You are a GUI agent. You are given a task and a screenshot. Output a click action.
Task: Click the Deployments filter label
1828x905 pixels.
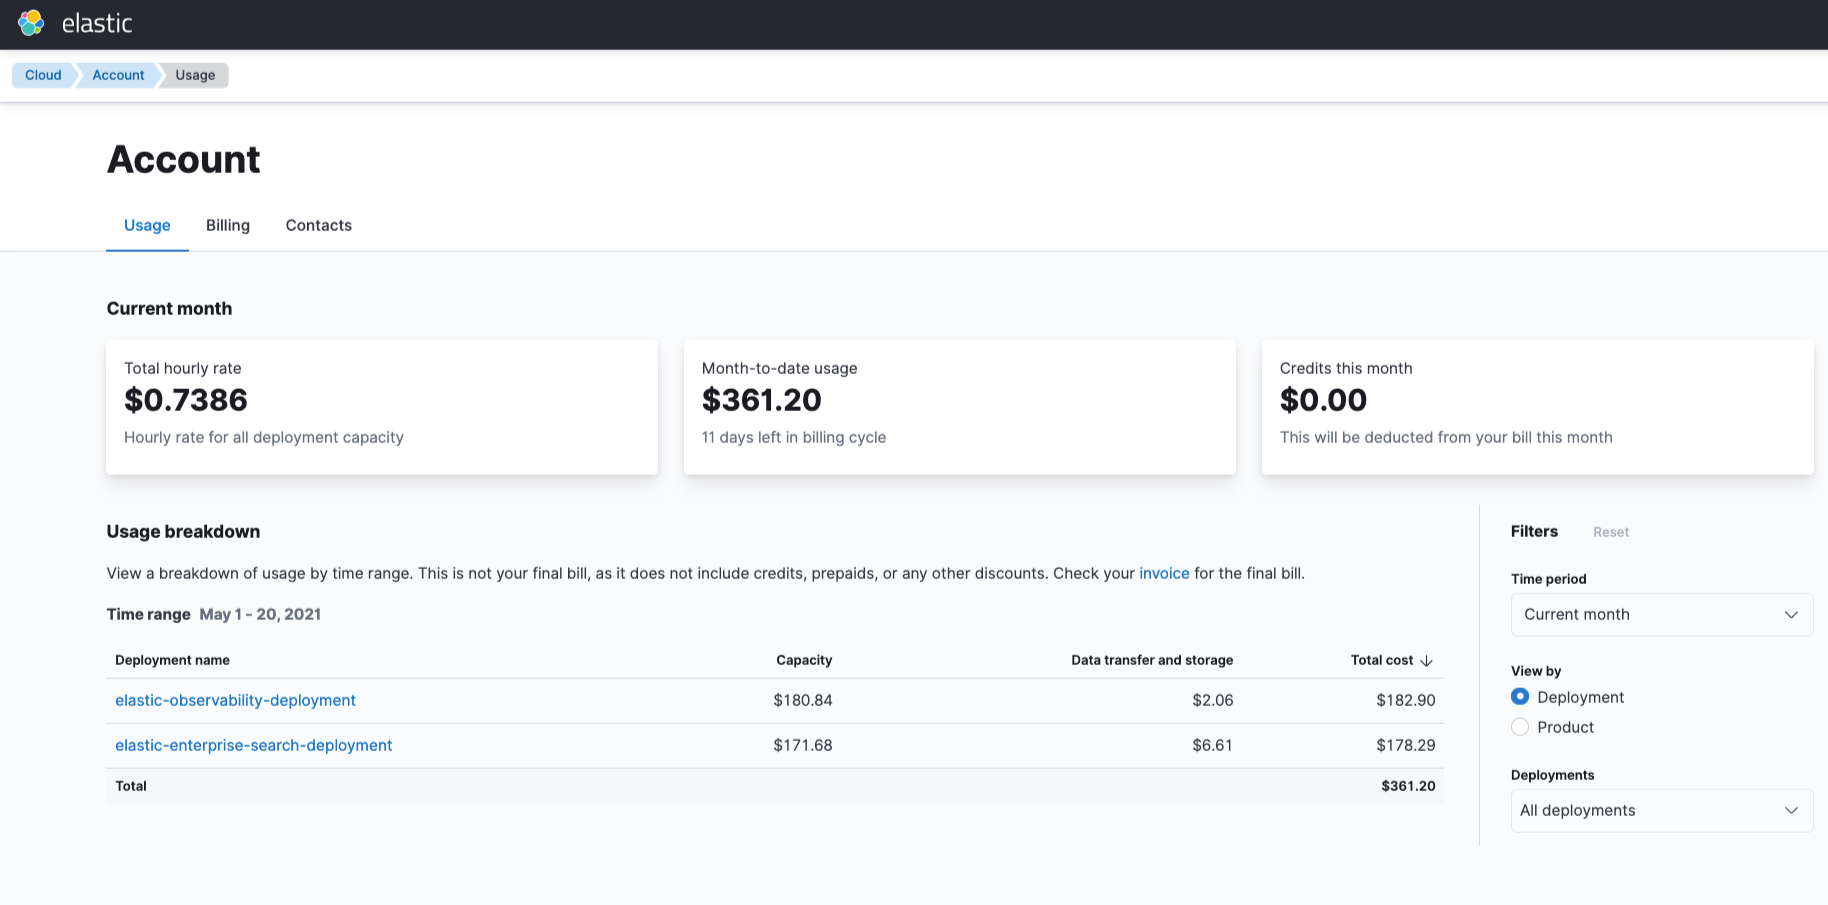[x=1552, y=775]
